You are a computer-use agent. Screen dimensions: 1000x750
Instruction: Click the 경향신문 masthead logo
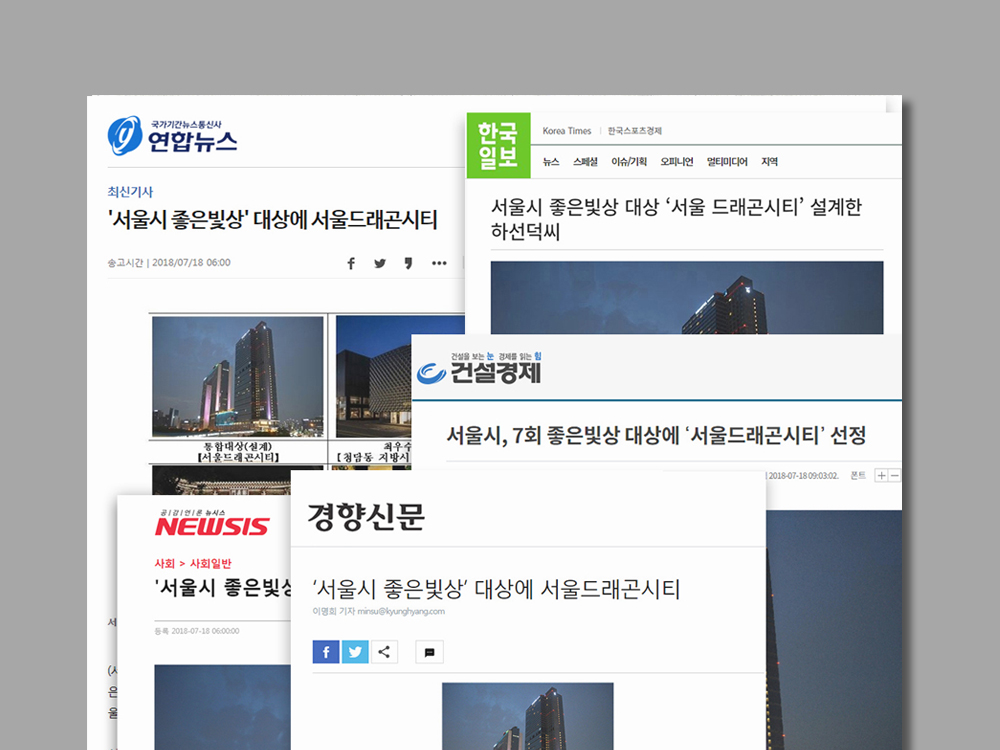coord(366,517)
